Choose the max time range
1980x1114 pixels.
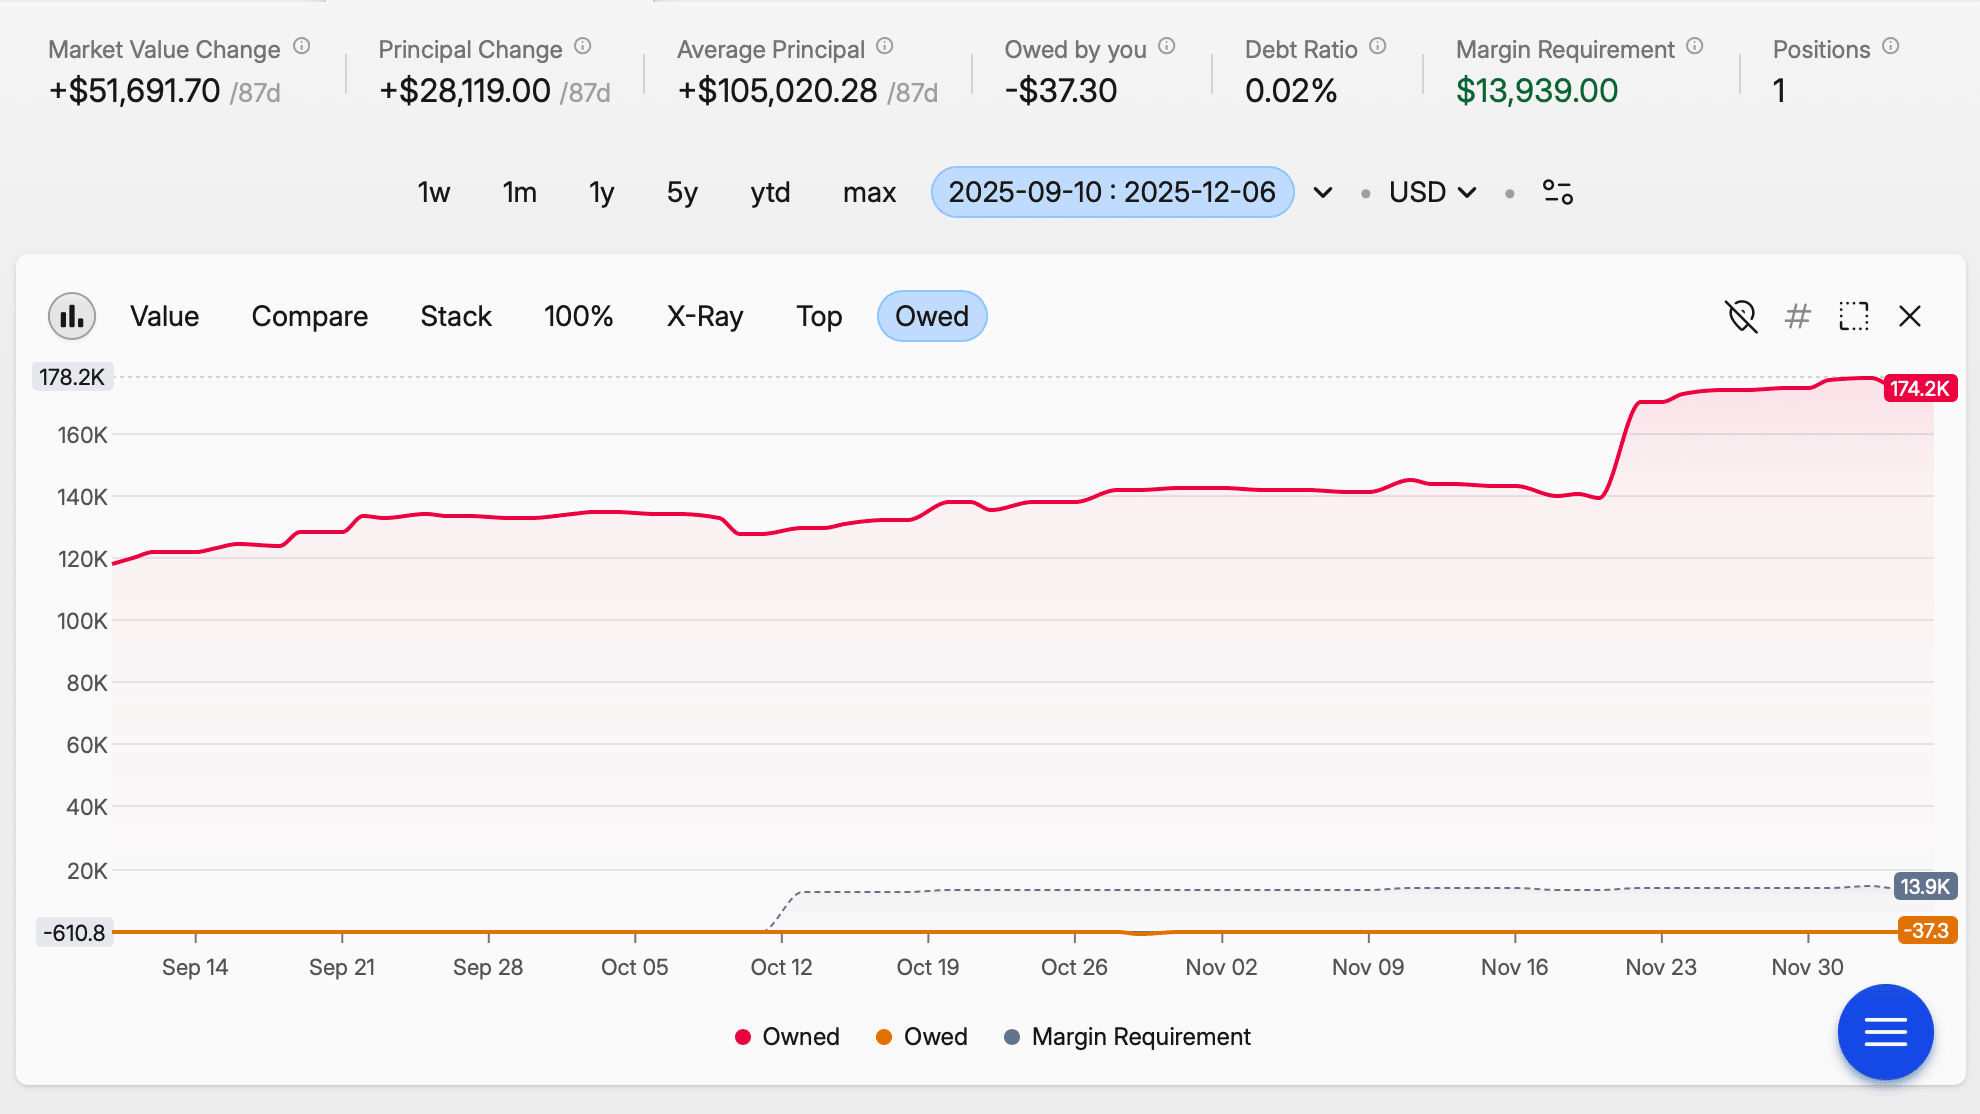[x=868, y=192]
